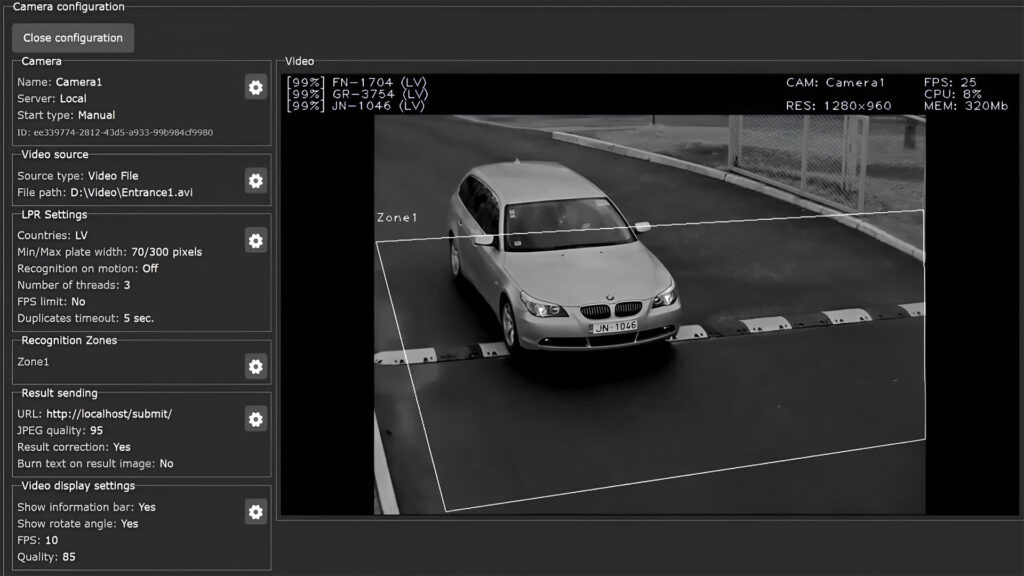Click Number of threads: 3
The width and height of the screenshot is (1024, 576).
pyautogui.click(x=74, y=285)
